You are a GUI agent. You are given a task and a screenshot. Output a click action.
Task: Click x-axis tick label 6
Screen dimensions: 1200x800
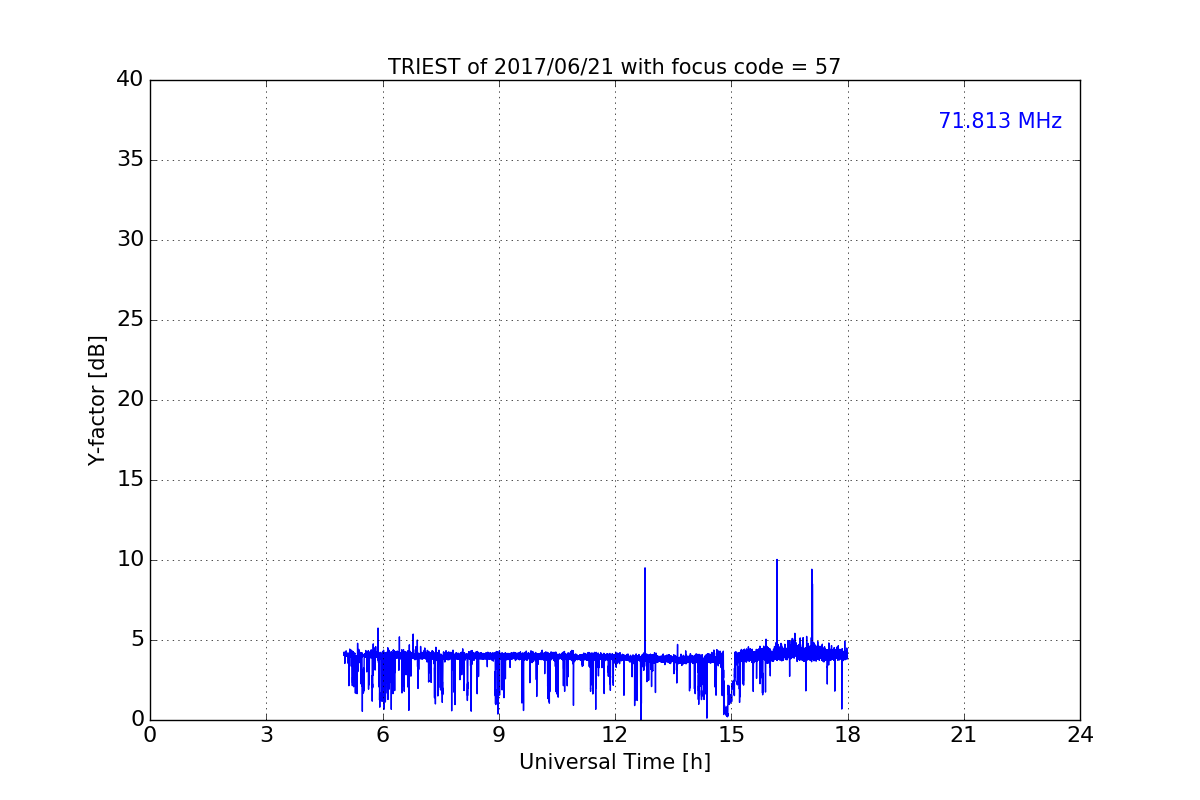click(382, 735)
